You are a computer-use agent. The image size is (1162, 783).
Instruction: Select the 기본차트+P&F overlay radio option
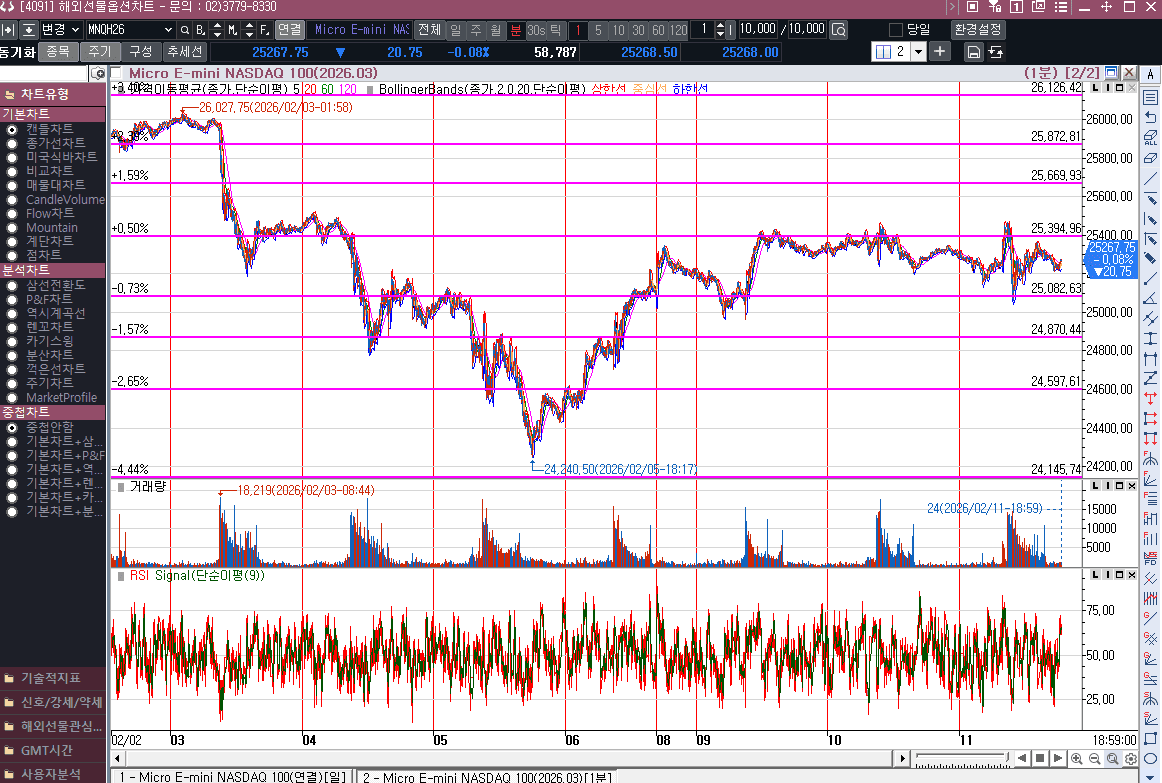coord(12,455)
